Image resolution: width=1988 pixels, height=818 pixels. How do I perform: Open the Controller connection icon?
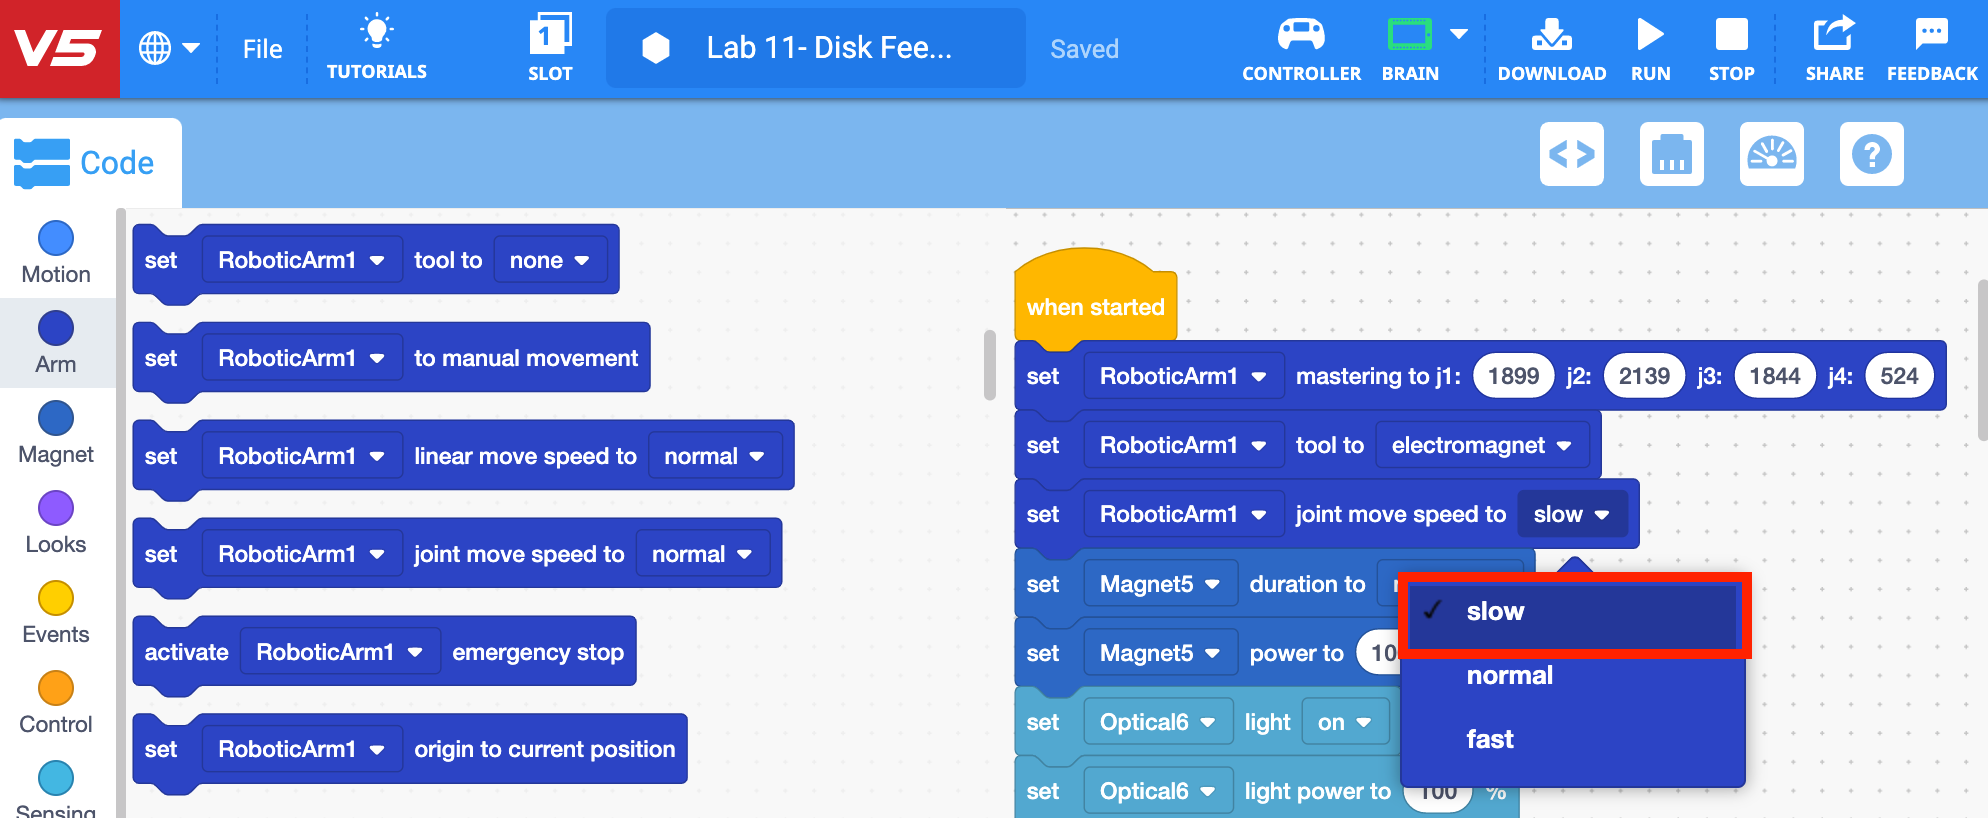pyautogui.click(x=1301, y=48)
